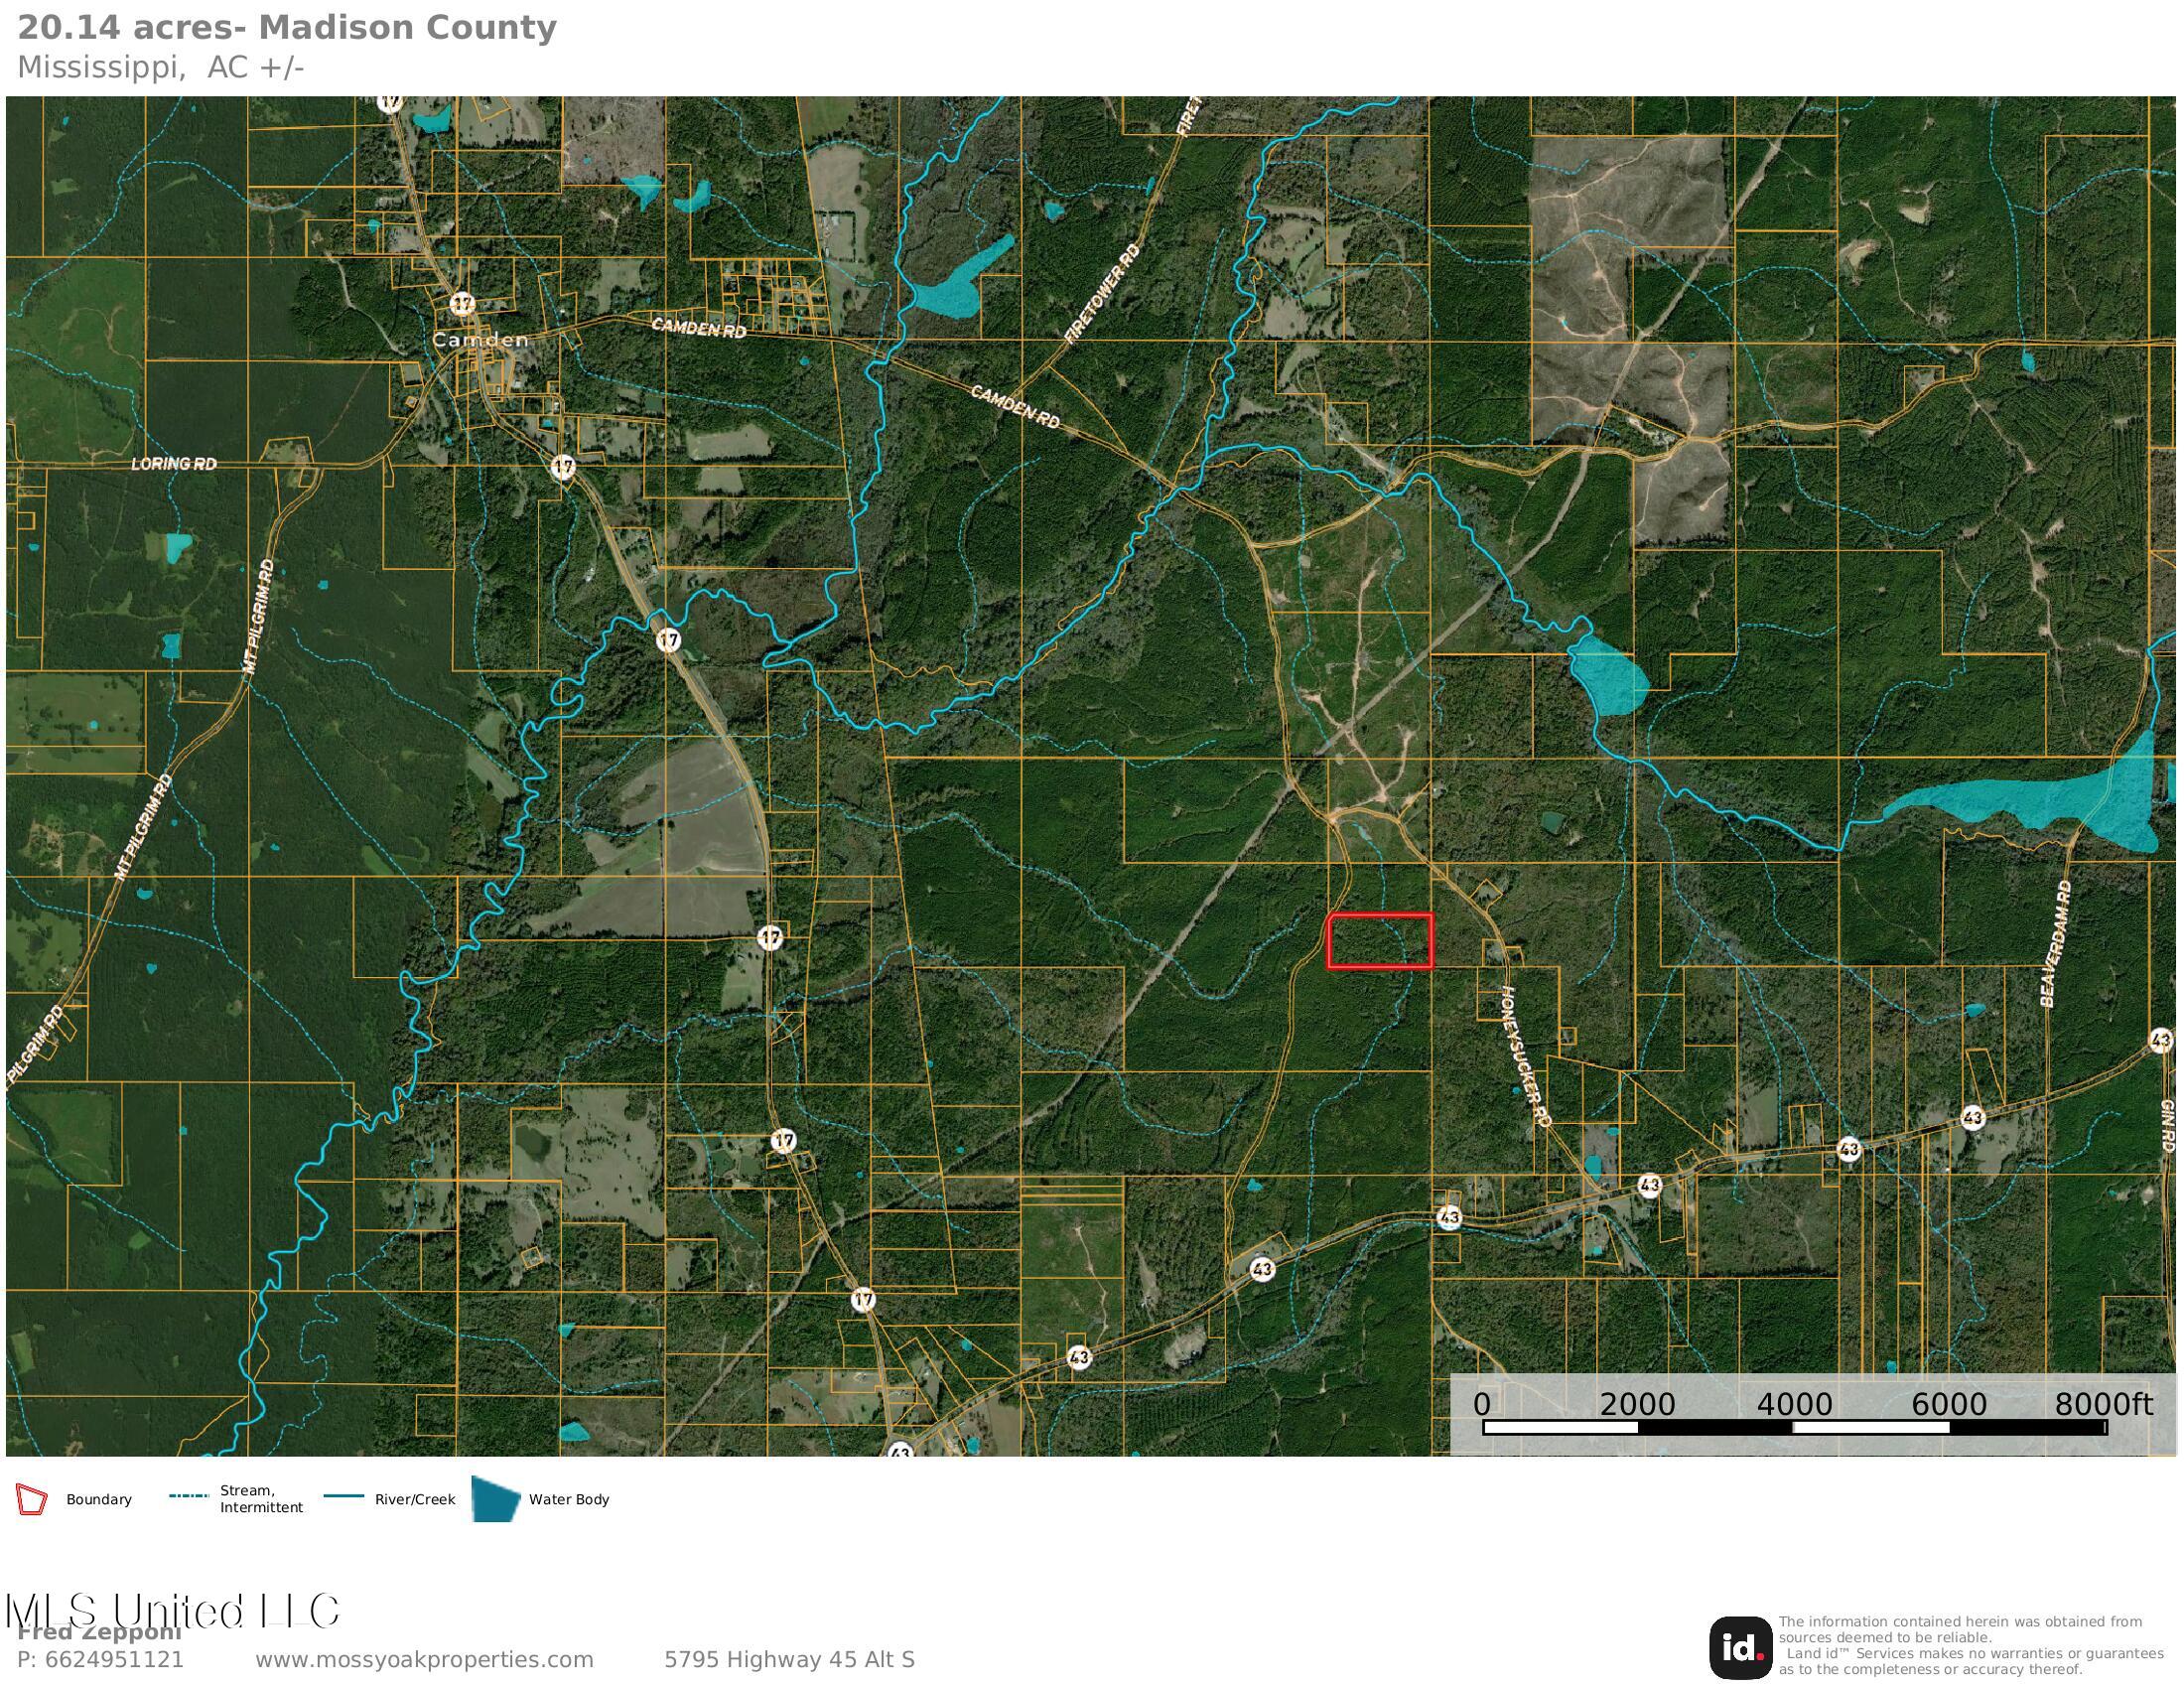The width and height of the screenshot is (2184, 1687).
Task: Click the legend text 'Stream, Intermittent'
Action: pyautogui.click(x=261, y=1499)
